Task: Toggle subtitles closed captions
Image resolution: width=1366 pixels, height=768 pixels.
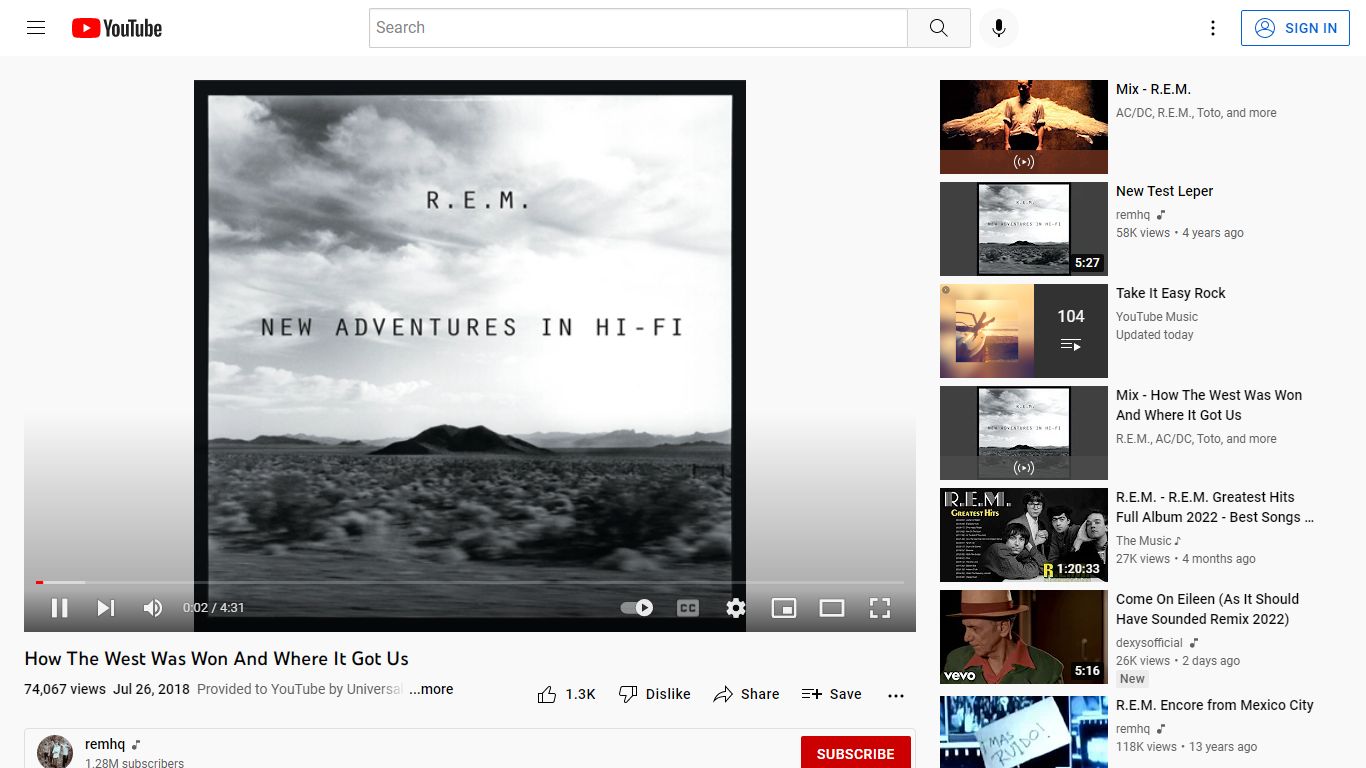Action: tap(688, 608)
